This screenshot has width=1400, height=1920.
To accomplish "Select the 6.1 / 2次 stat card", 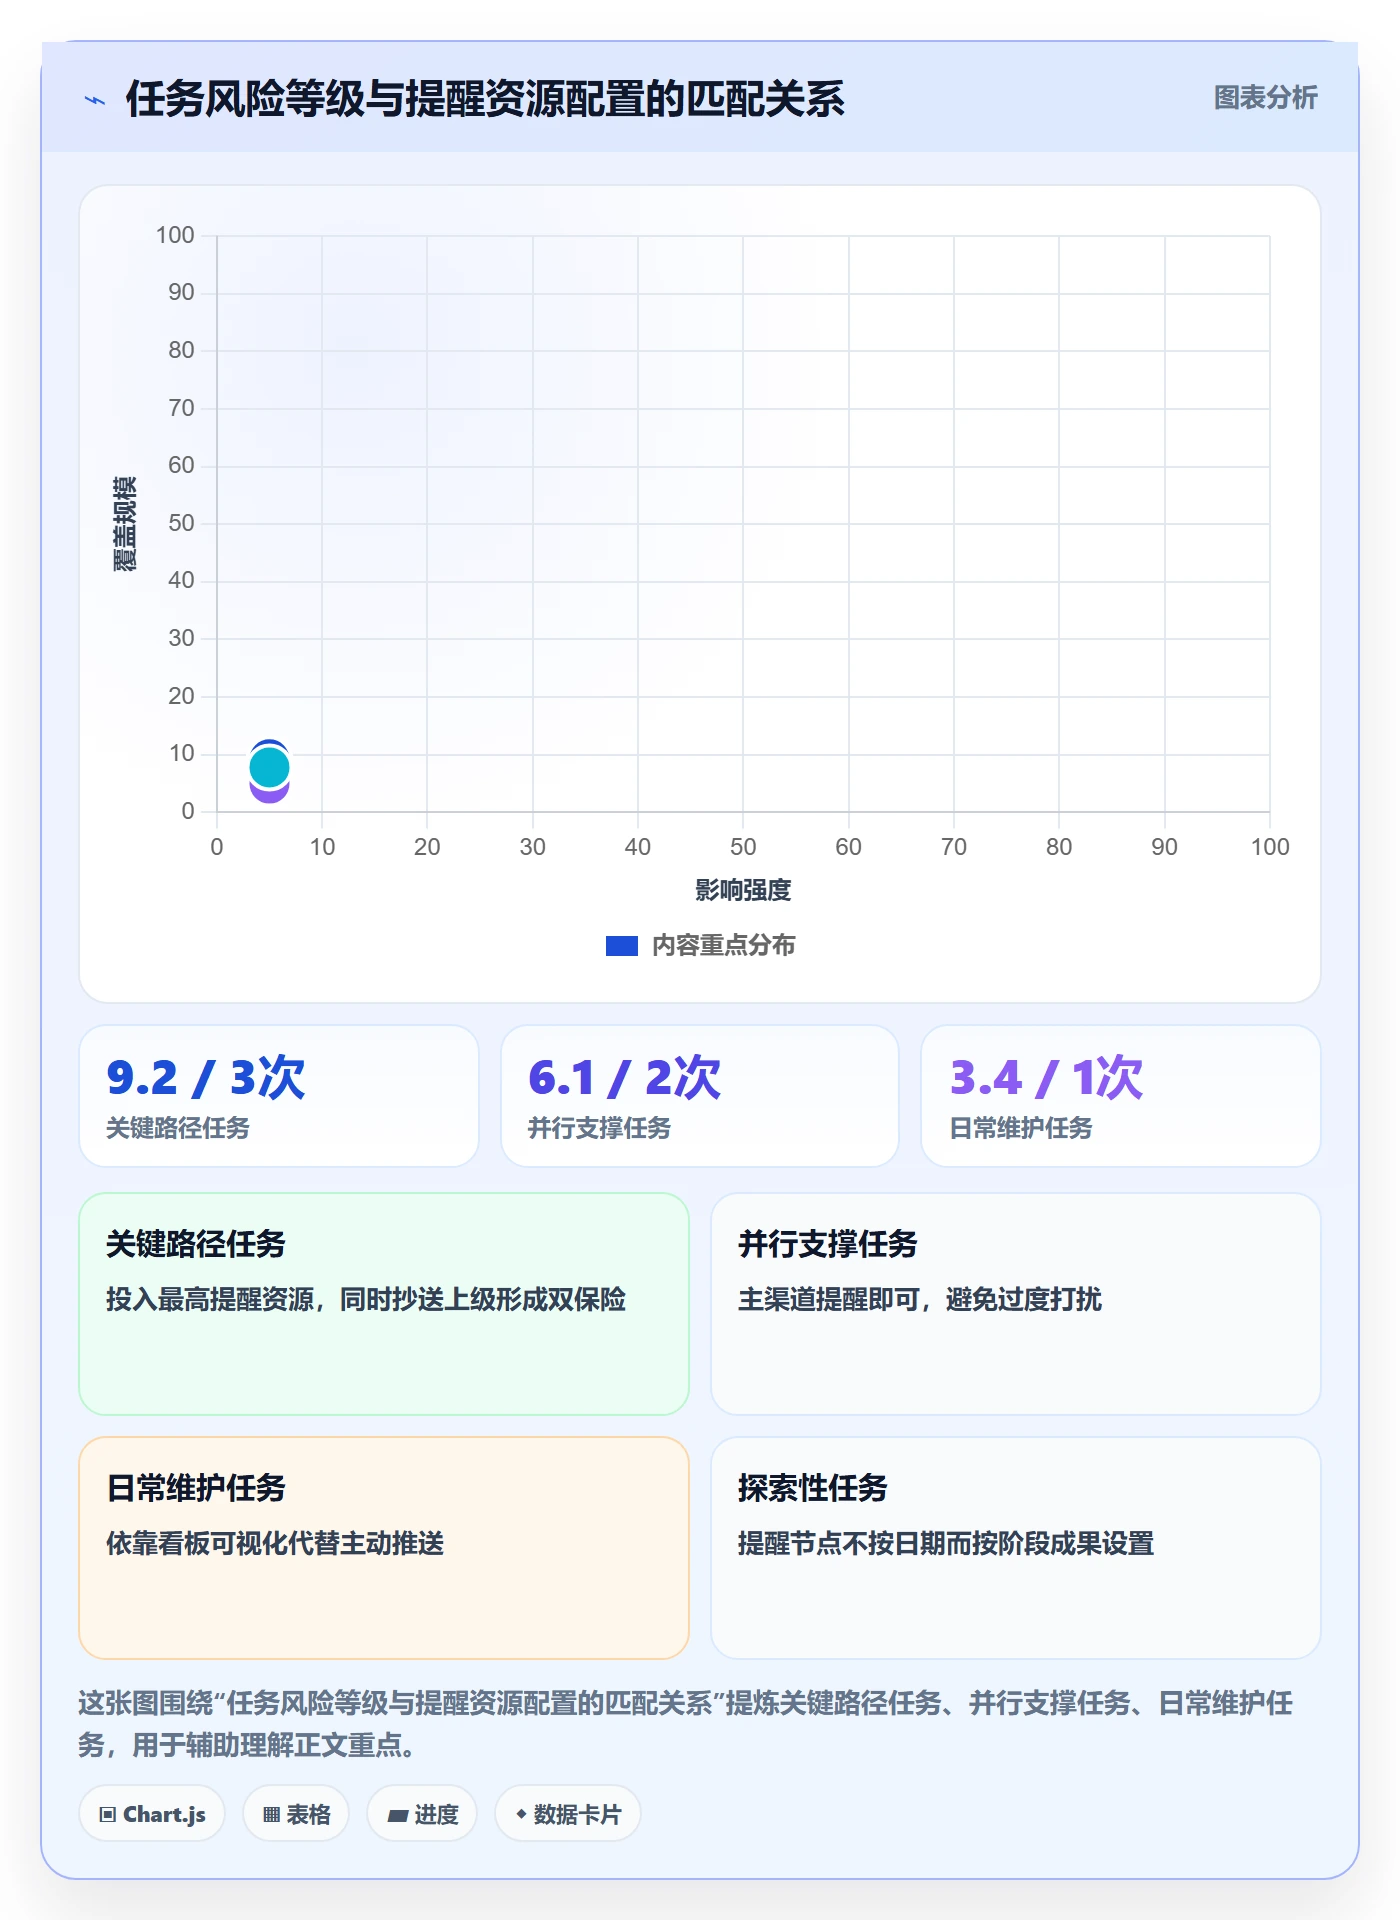I will [700, 1096].
